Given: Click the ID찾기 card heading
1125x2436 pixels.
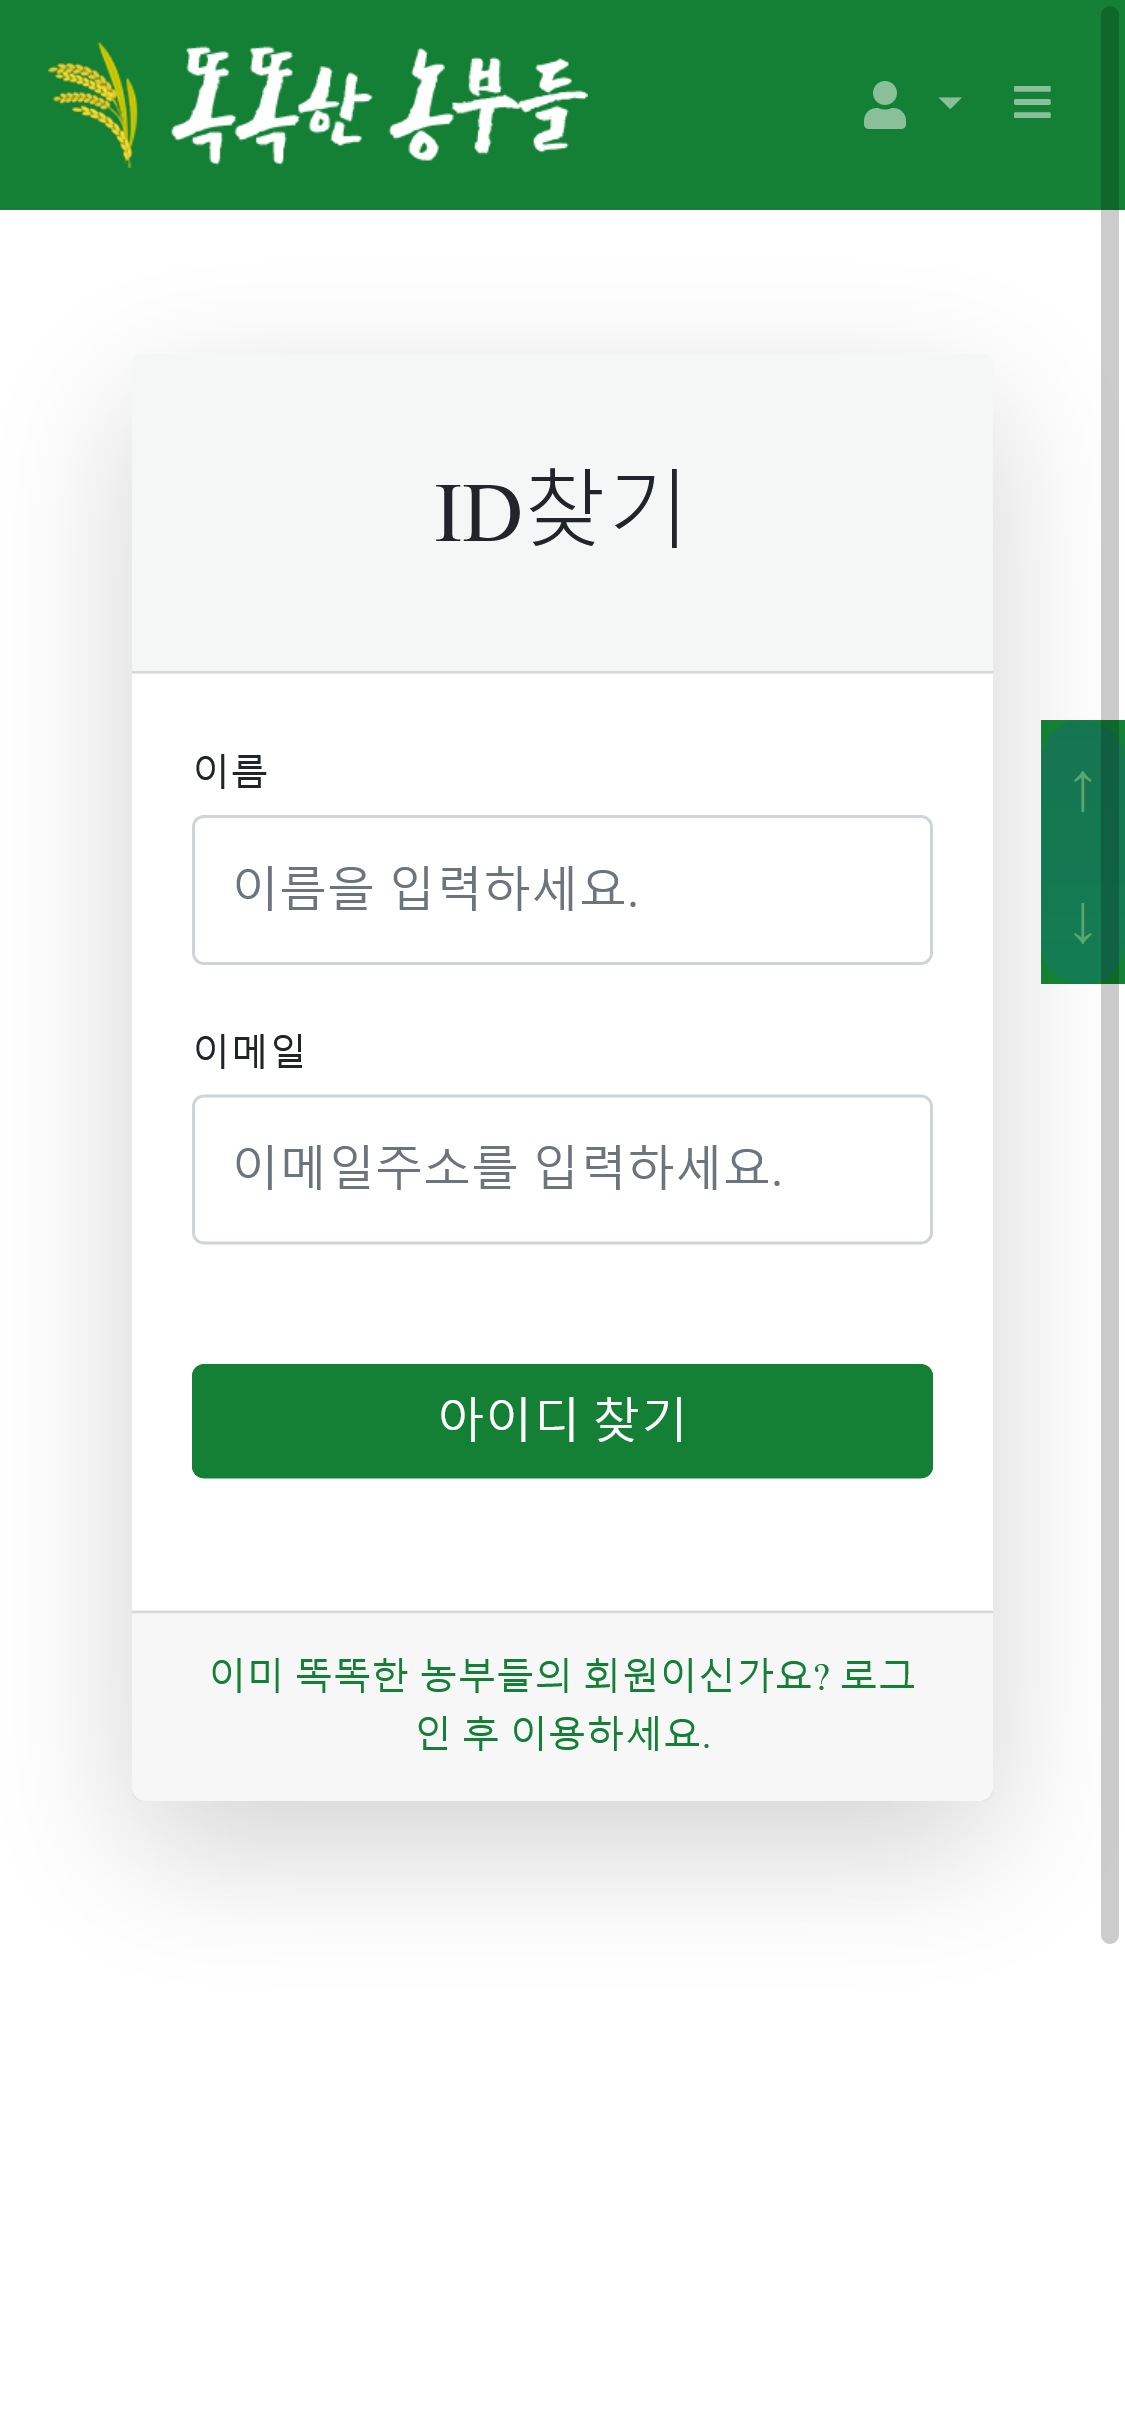Looking at the screenshot, I should point(560,510).
